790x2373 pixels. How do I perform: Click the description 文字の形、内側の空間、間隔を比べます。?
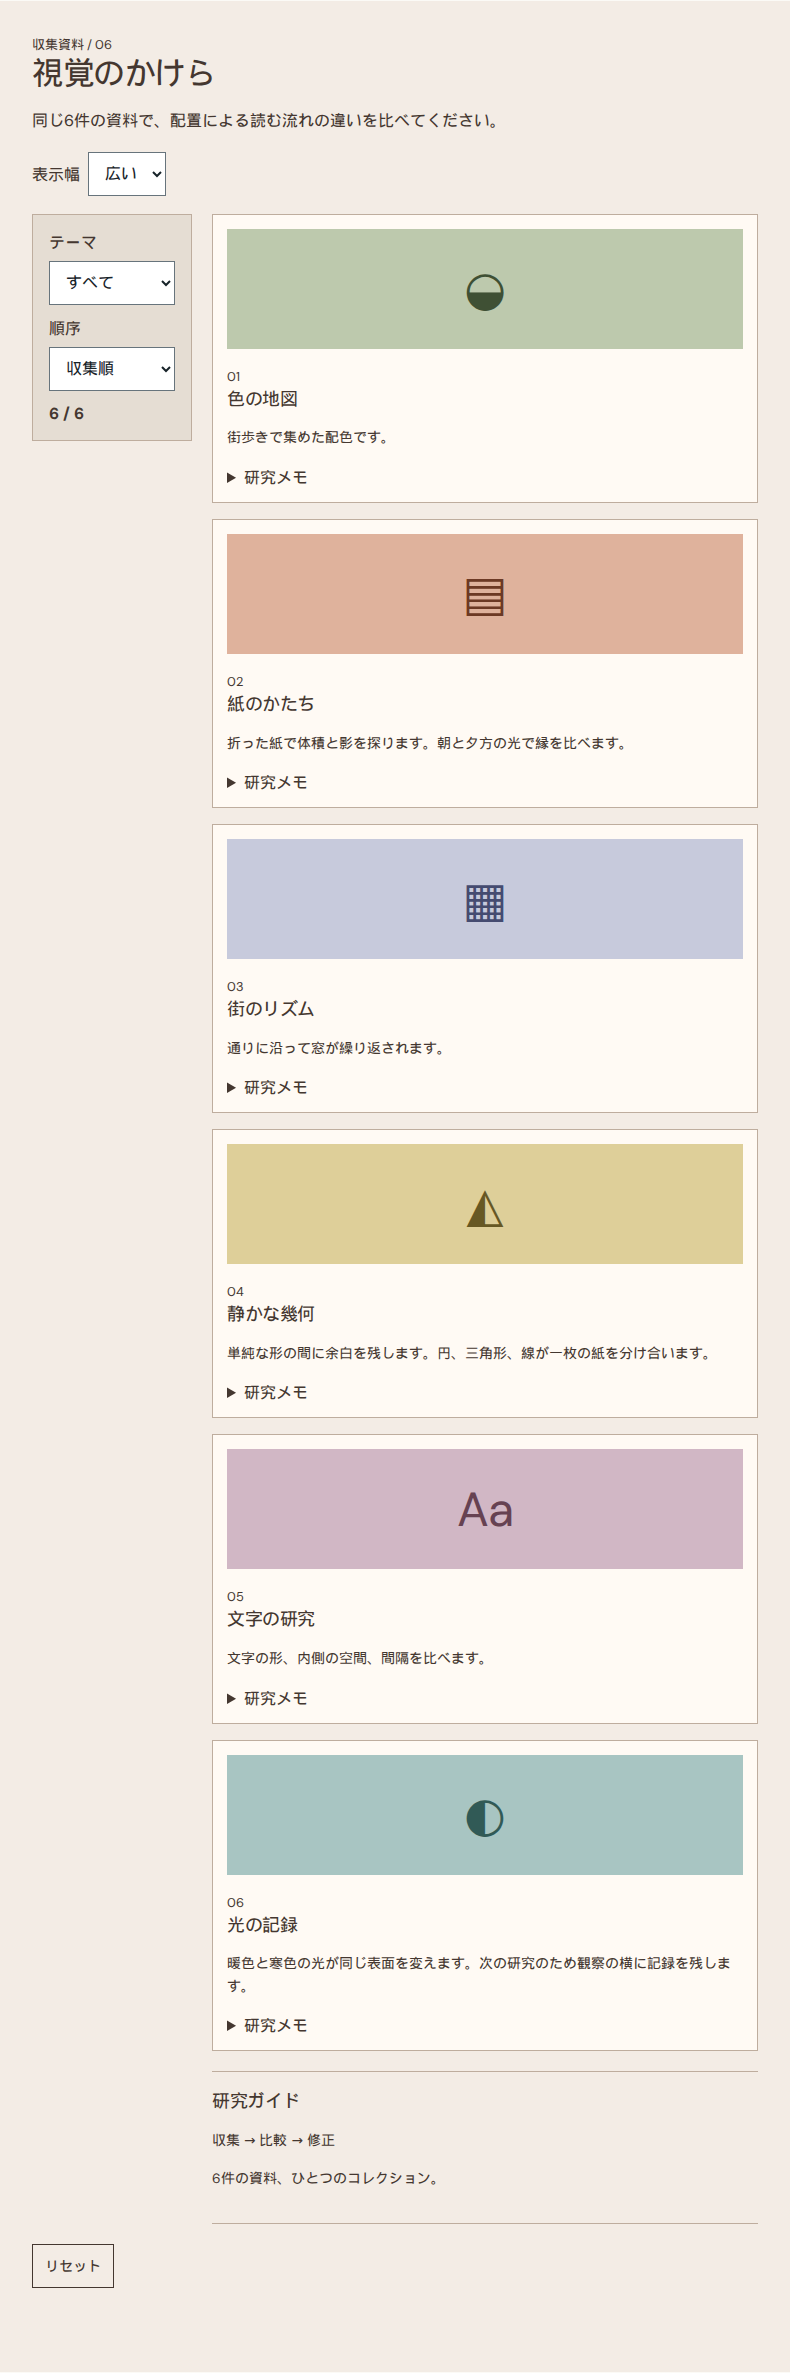pos(359,1658)
